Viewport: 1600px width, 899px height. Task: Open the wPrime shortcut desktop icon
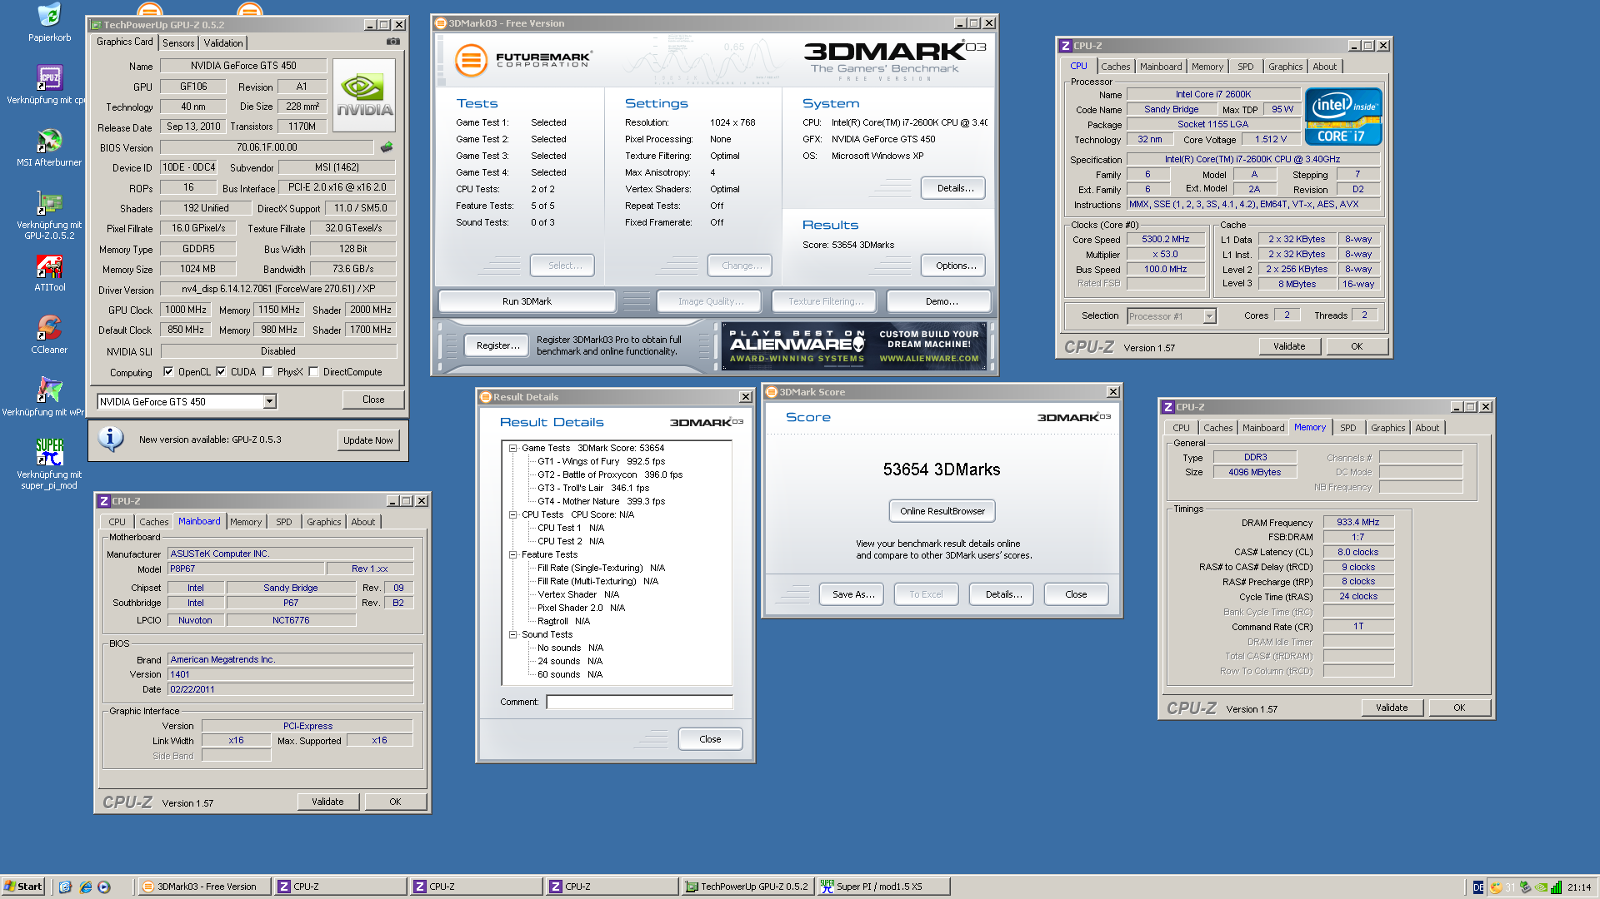[49, 390]
